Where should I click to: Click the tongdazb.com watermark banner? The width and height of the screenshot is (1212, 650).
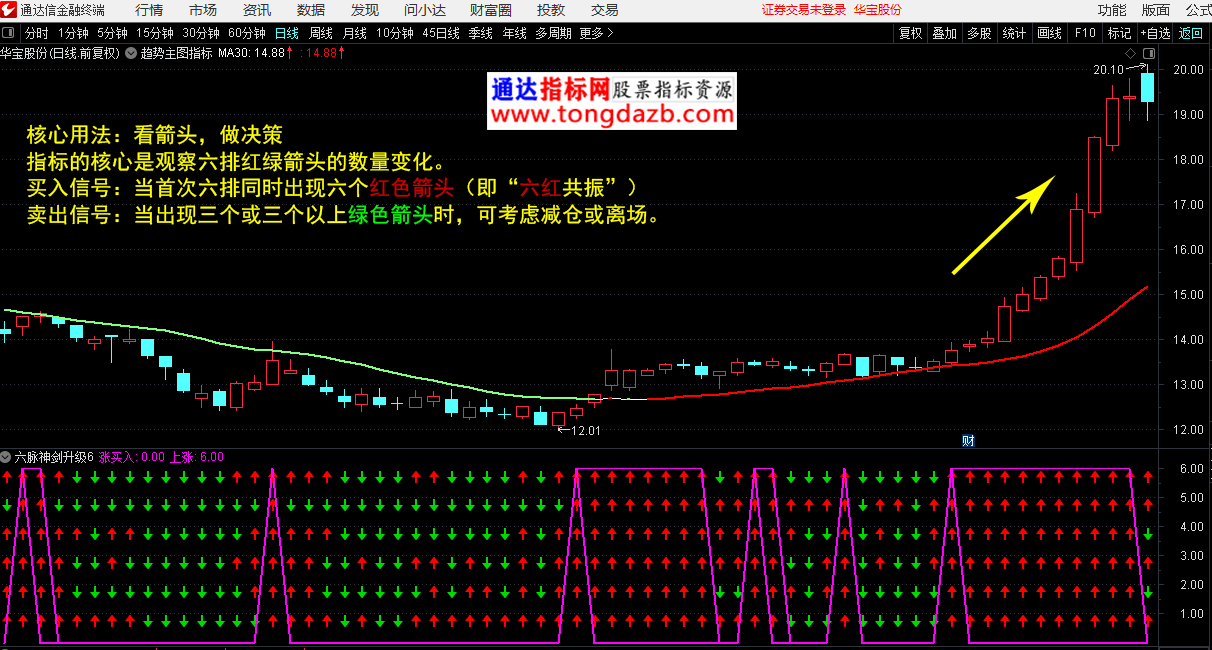[x=612, y=102]
